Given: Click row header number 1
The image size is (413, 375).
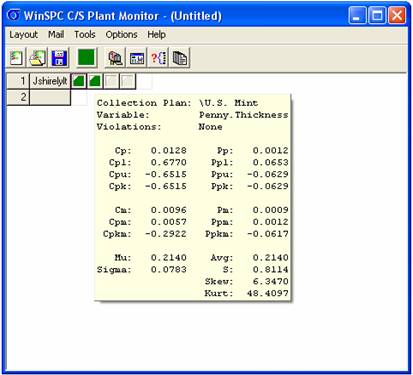Looking at the screenshot, I should (x=18, y=81).
